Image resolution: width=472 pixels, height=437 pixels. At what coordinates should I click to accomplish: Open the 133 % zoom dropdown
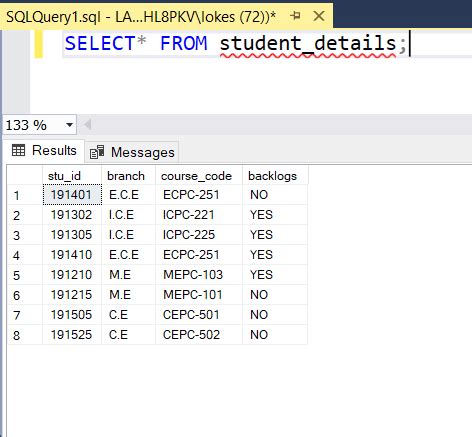69,125
